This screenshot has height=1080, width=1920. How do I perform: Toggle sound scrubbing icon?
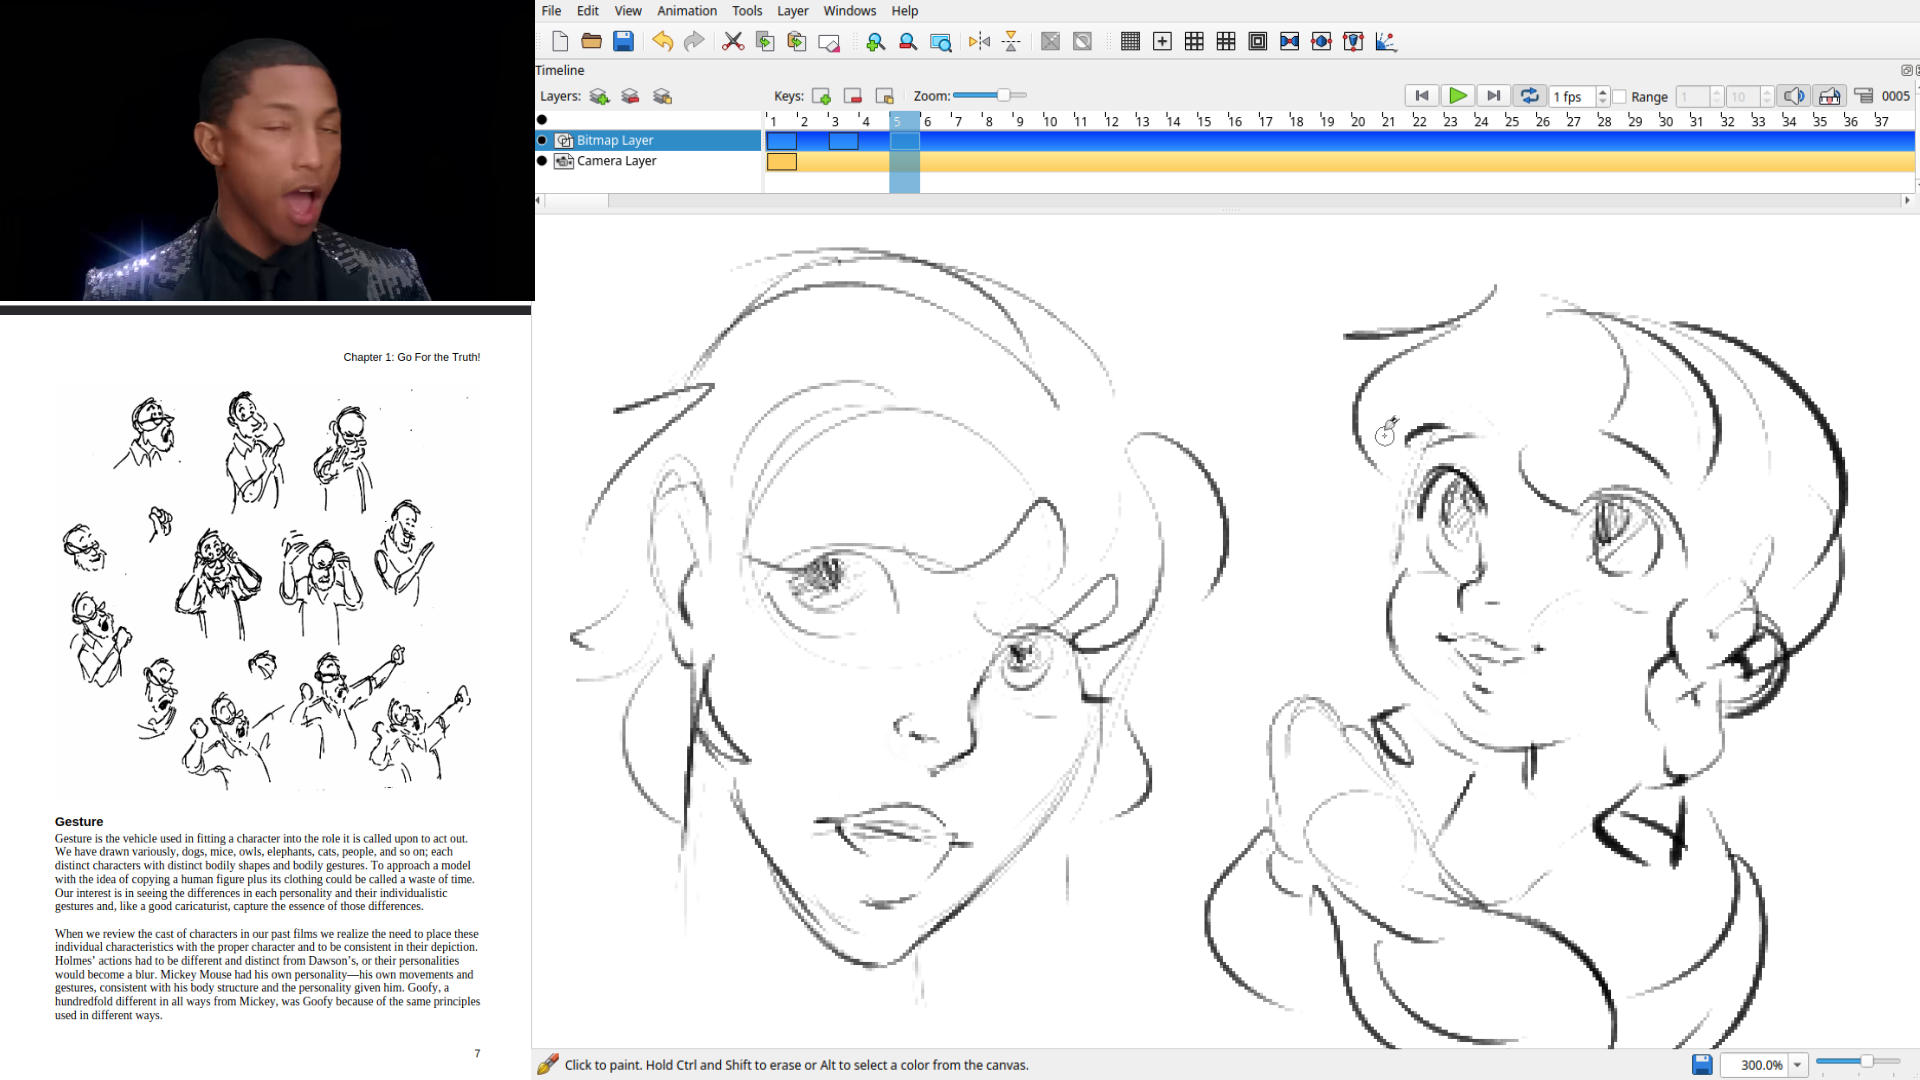(1830, 96)
